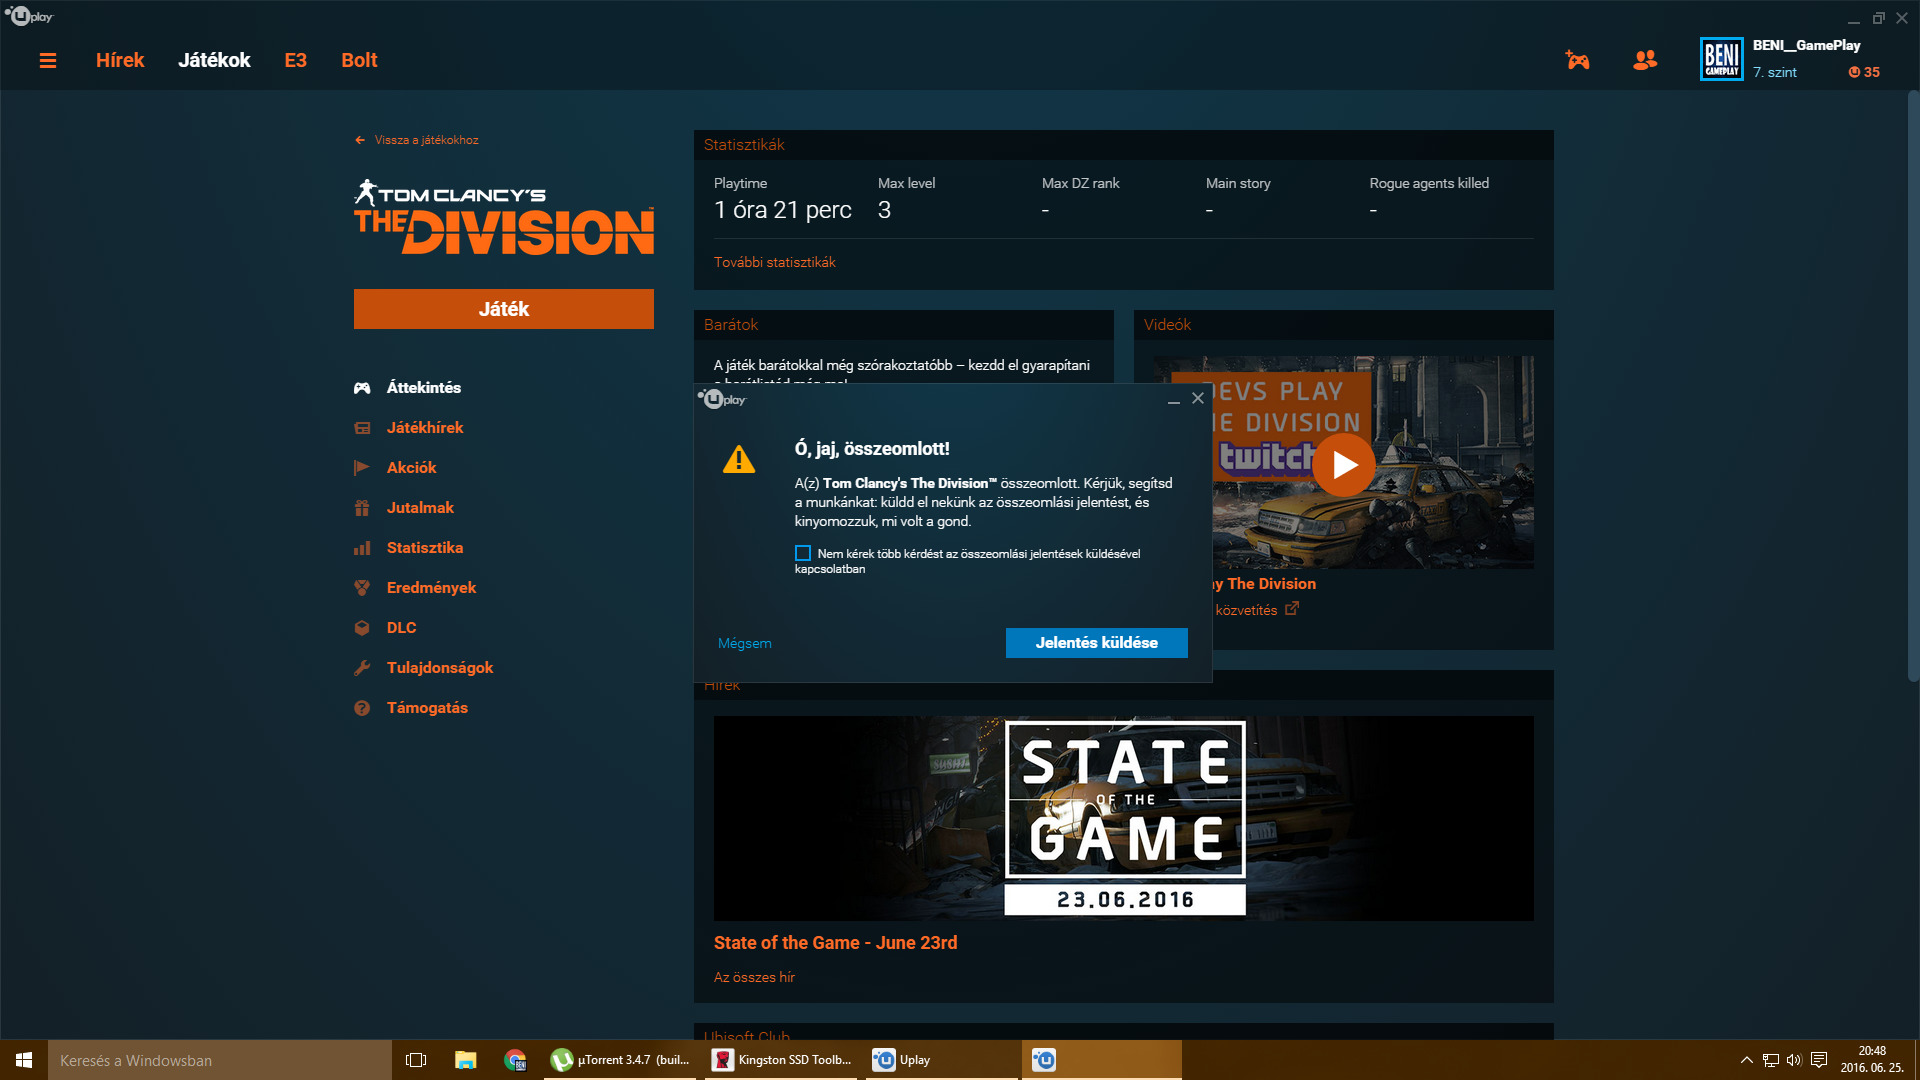Screen dimensions: 1920x1080
Task: Open the Uplay taskbar item
Action: pos(942,1060)
